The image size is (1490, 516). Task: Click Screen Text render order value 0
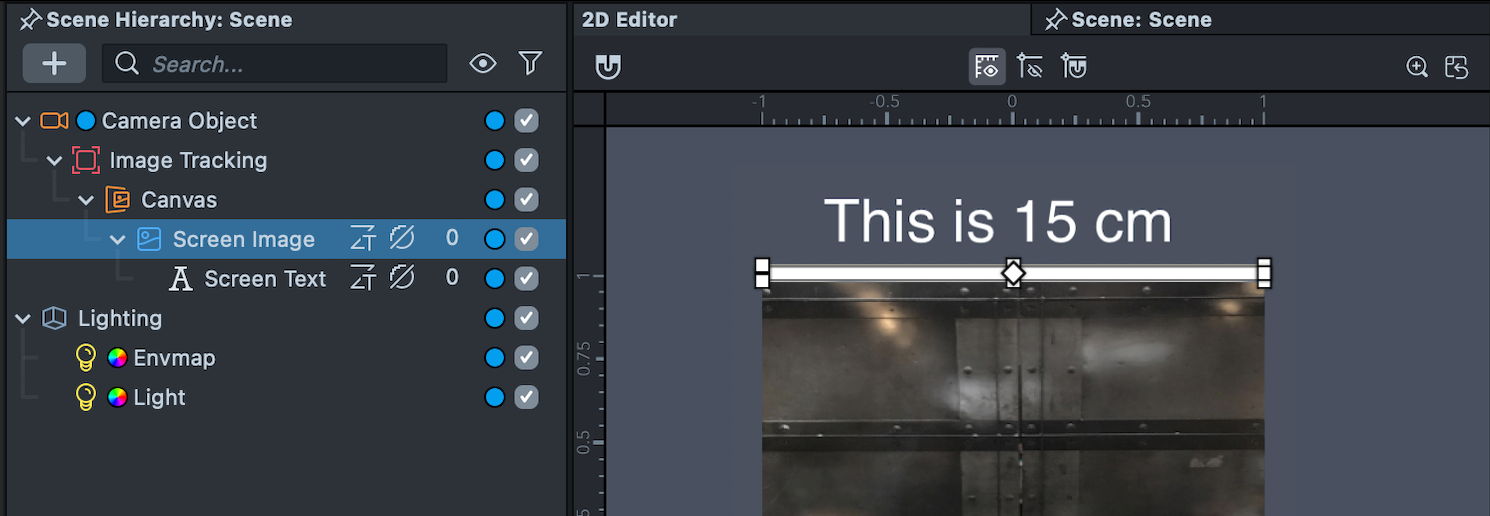point(452,278)
